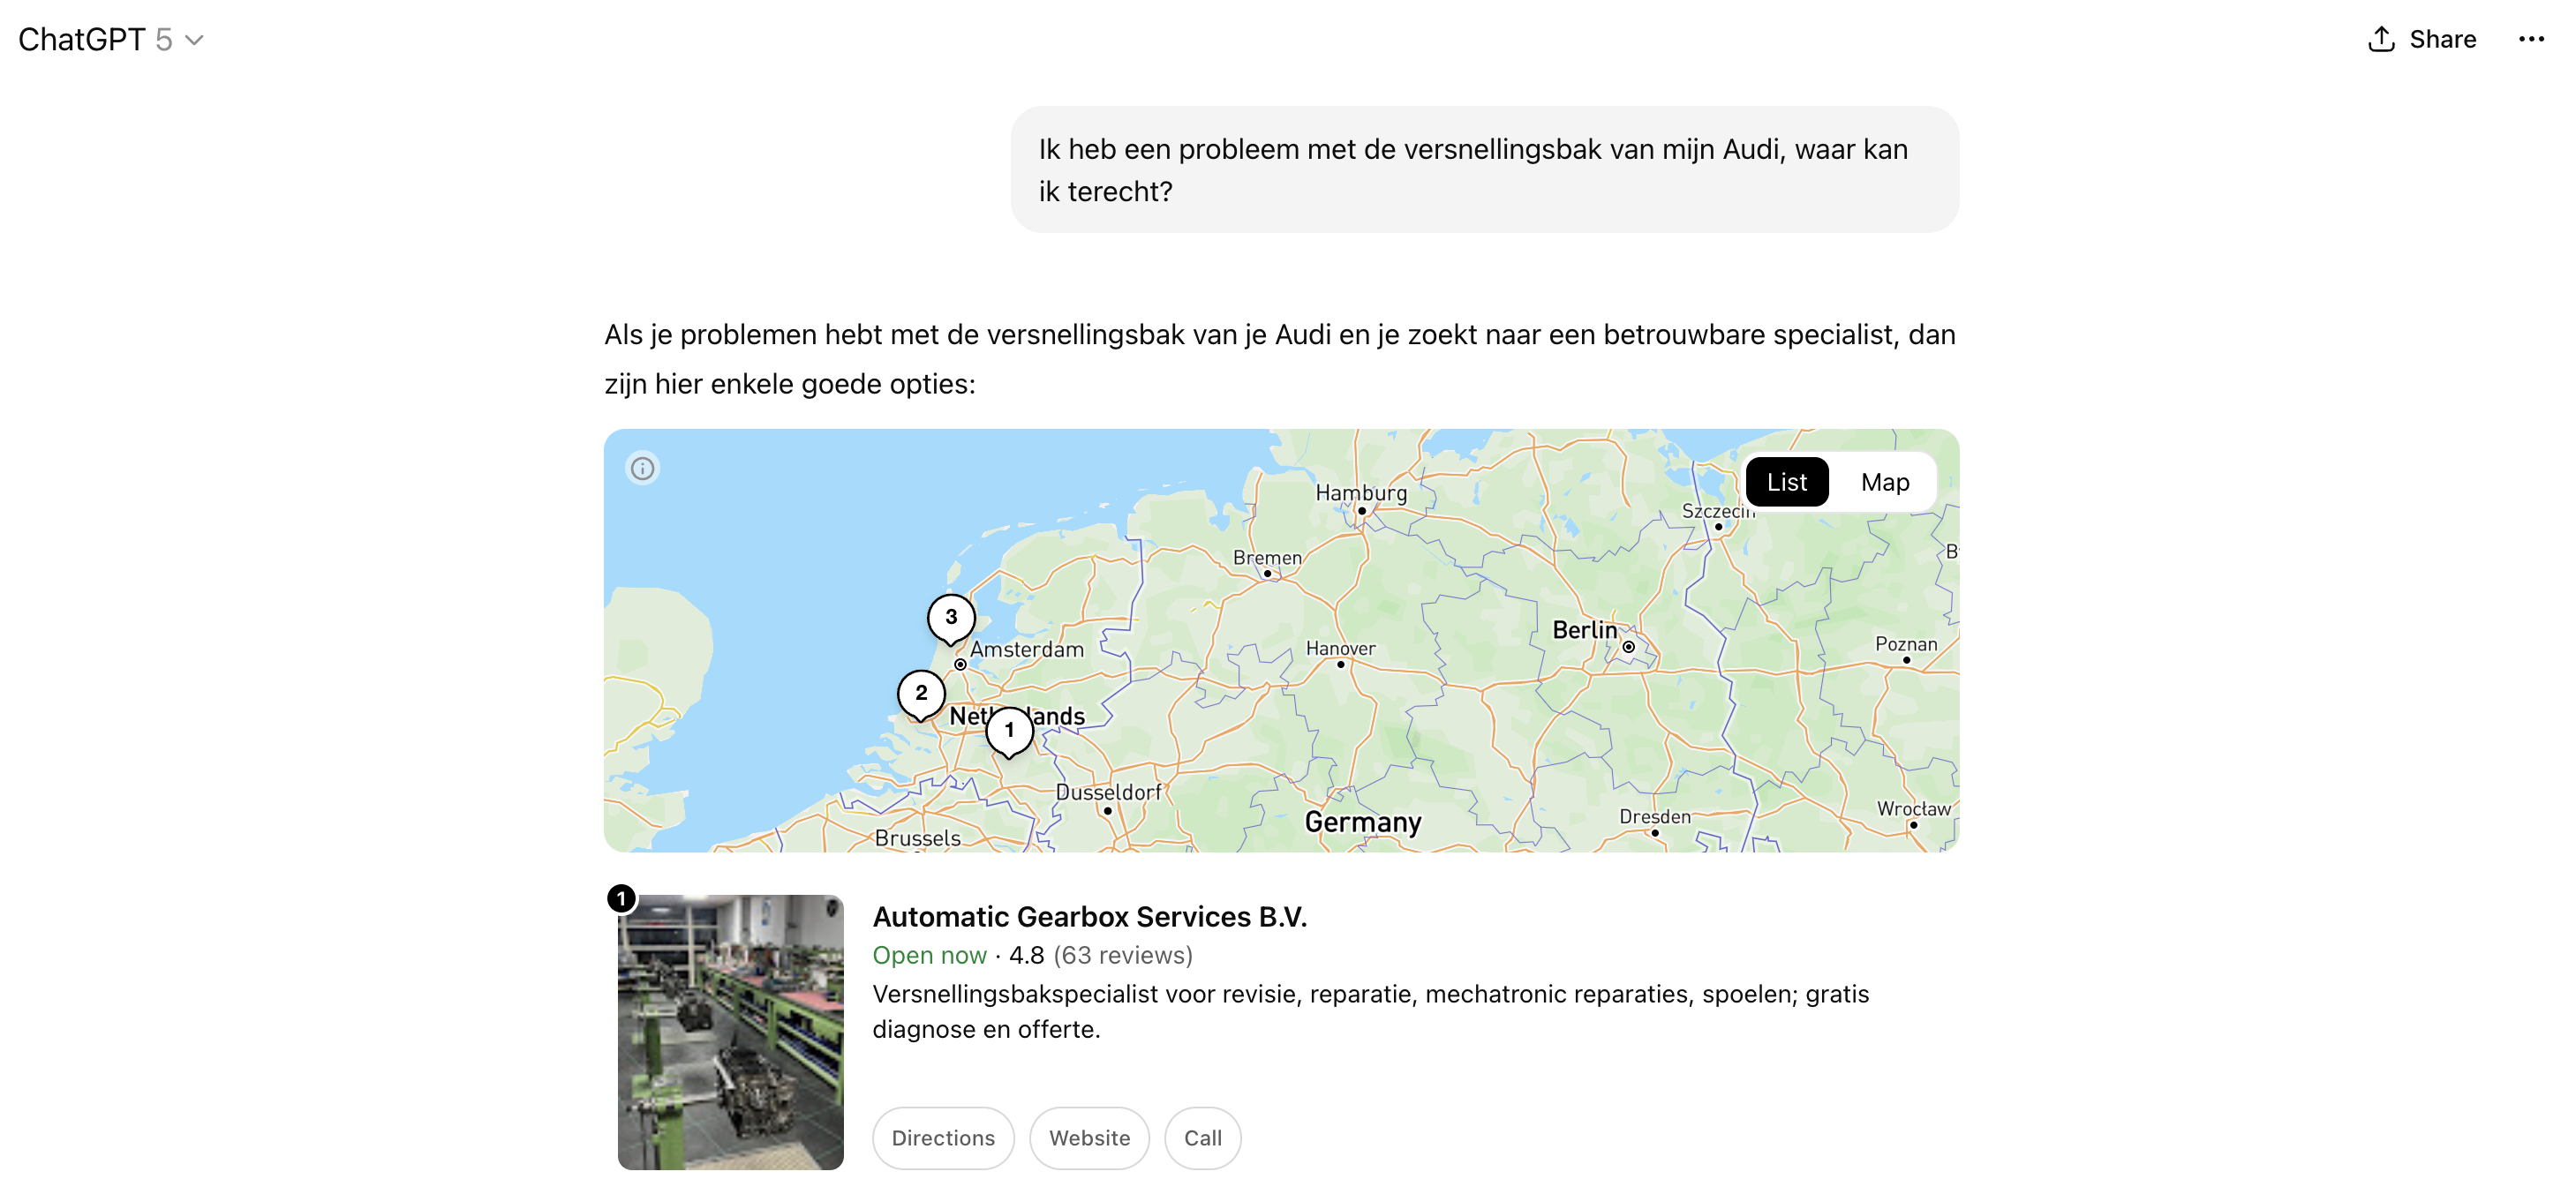Click the 4.8 (63 reviews) rating text

(x=1100, y=954)
